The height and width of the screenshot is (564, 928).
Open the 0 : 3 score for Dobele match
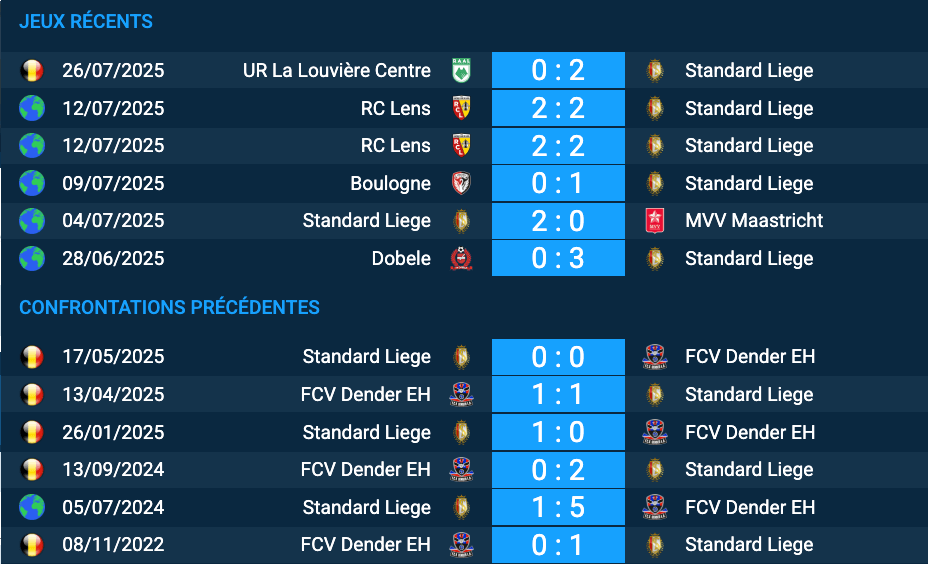[558, 259]
